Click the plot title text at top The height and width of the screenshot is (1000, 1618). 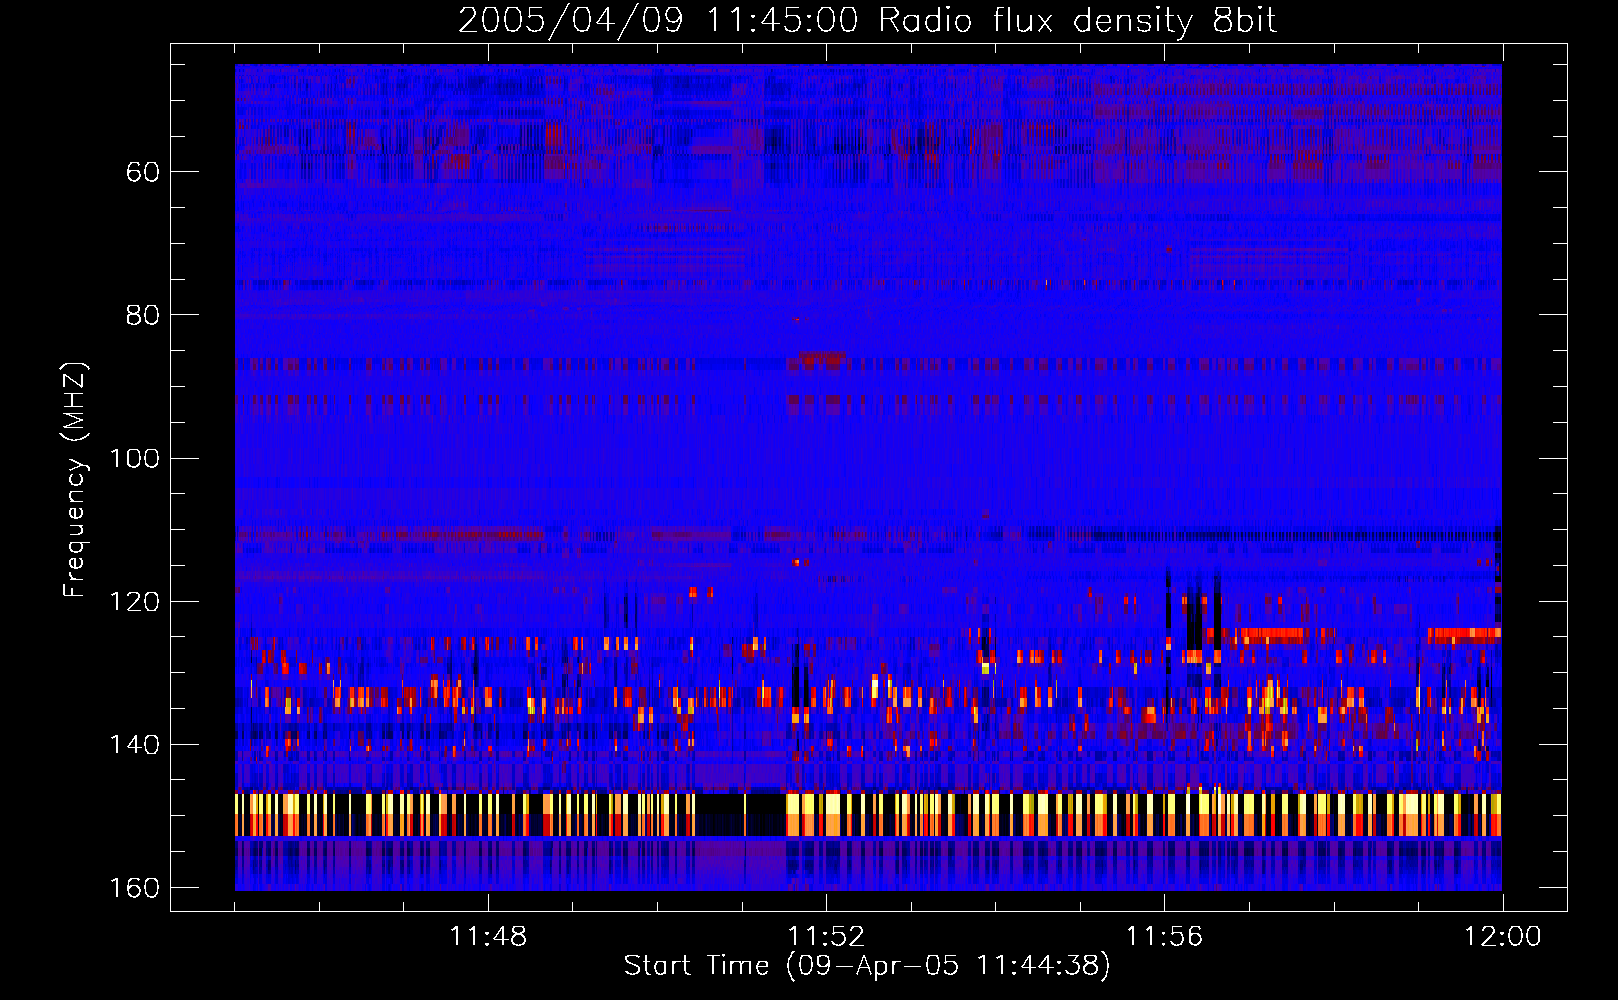867,21
